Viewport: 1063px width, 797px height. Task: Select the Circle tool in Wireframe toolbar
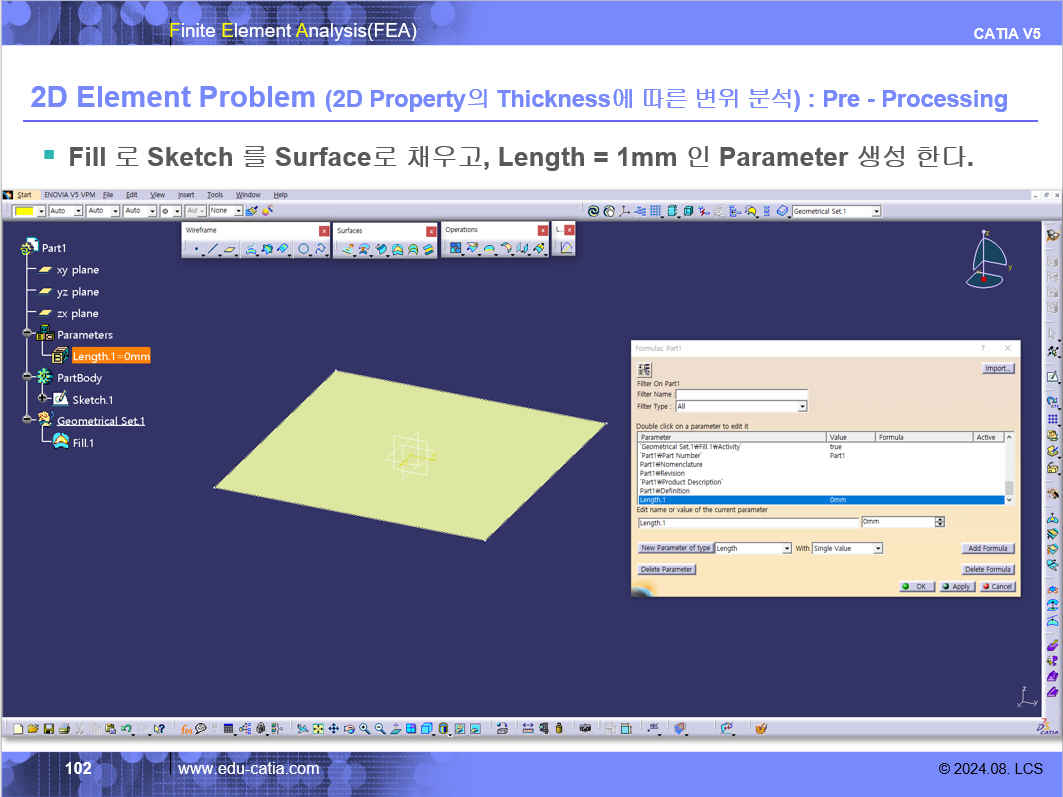point(303,249)
